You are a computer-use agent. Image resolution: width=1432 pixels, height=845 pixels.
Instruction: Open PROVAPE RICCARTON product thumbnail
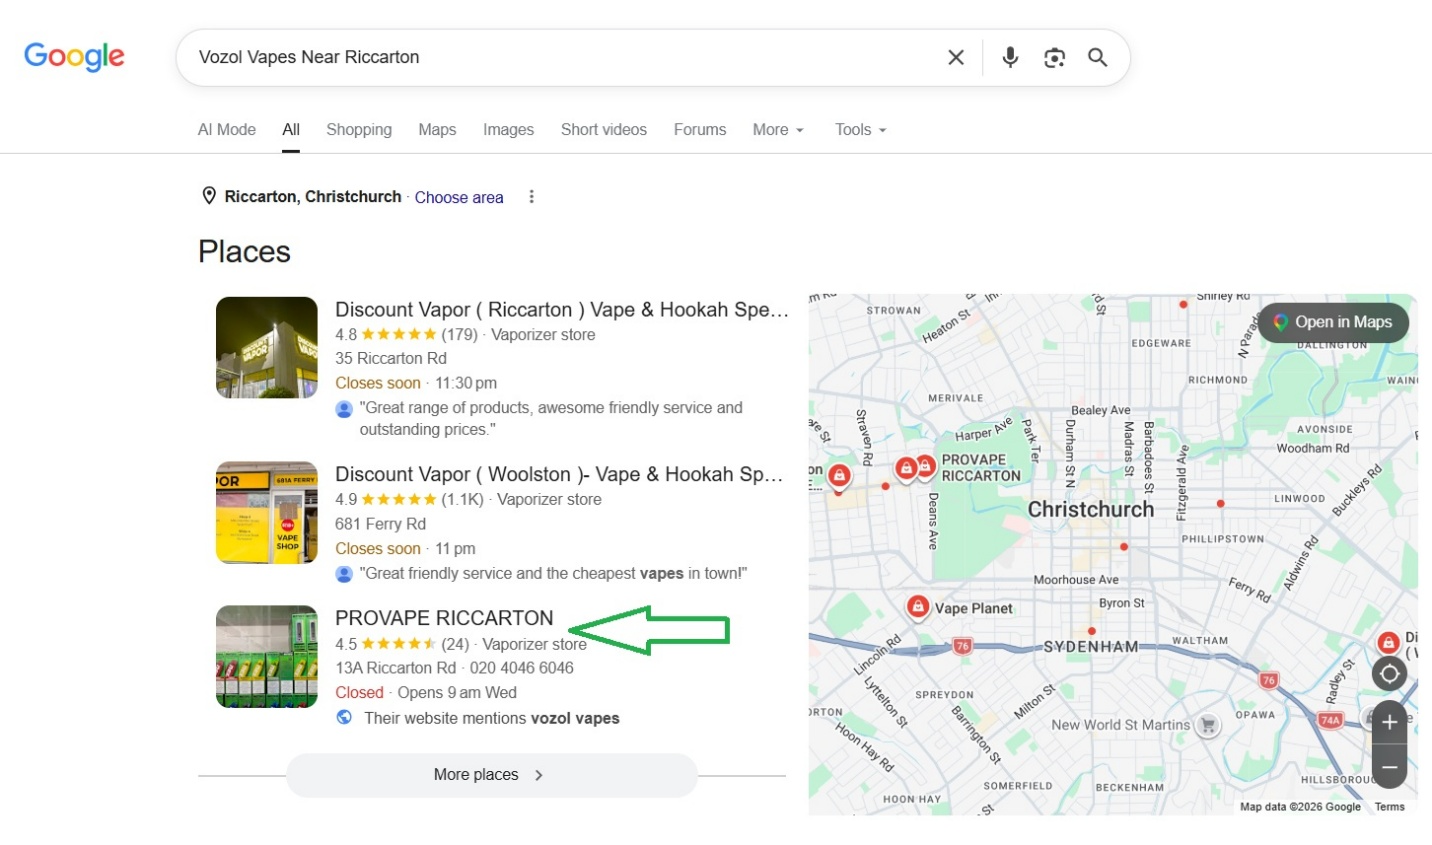point(267,656)
